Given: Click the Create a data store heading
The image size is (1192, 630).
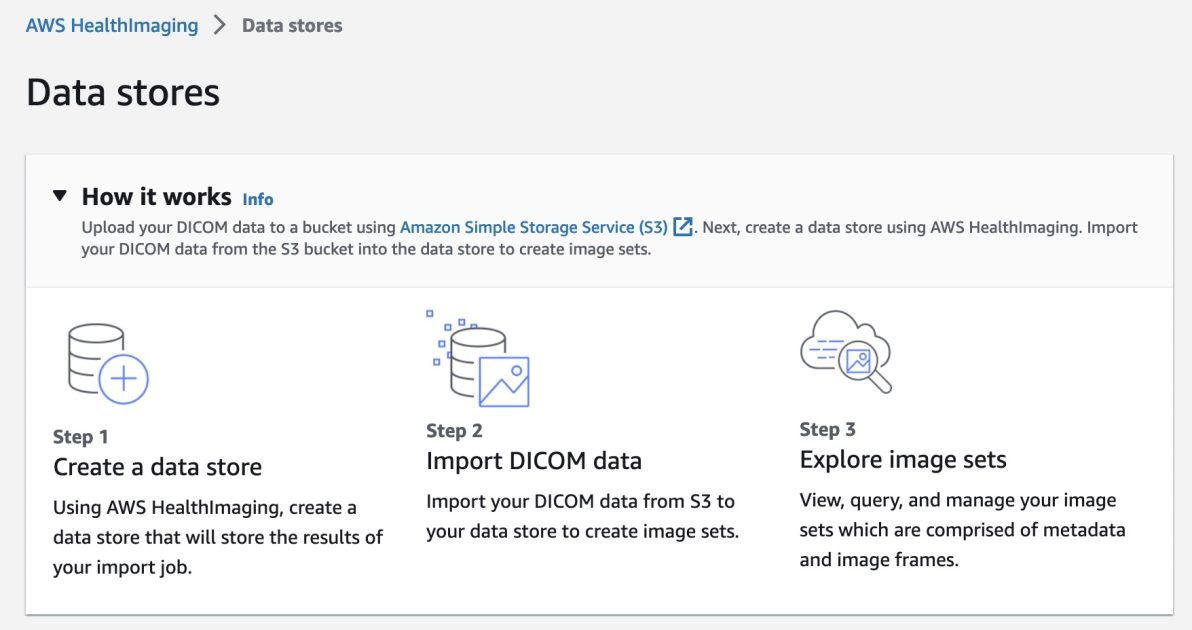Looking at the screenshot, I should [x=157, y=466].
